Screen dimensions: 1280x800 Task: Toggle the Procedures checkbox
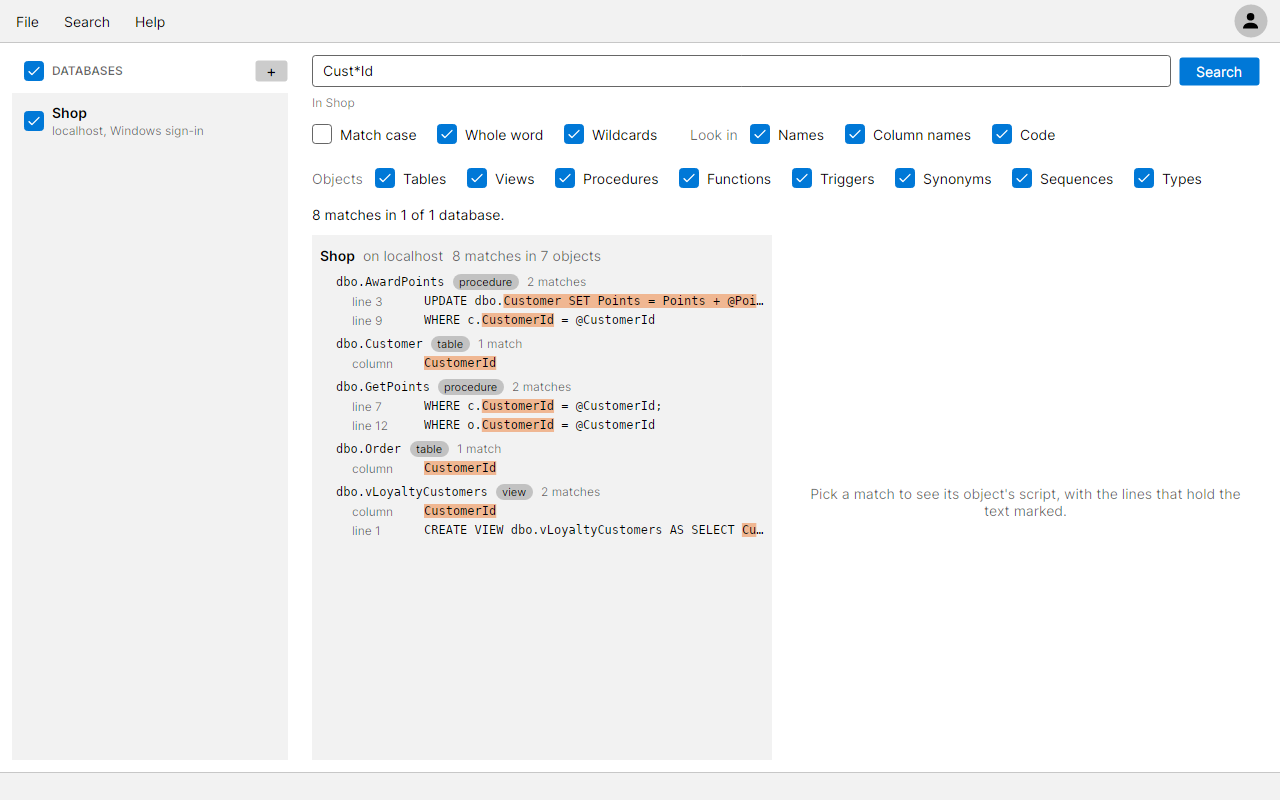pyautogui.click(x=565, y=178)
